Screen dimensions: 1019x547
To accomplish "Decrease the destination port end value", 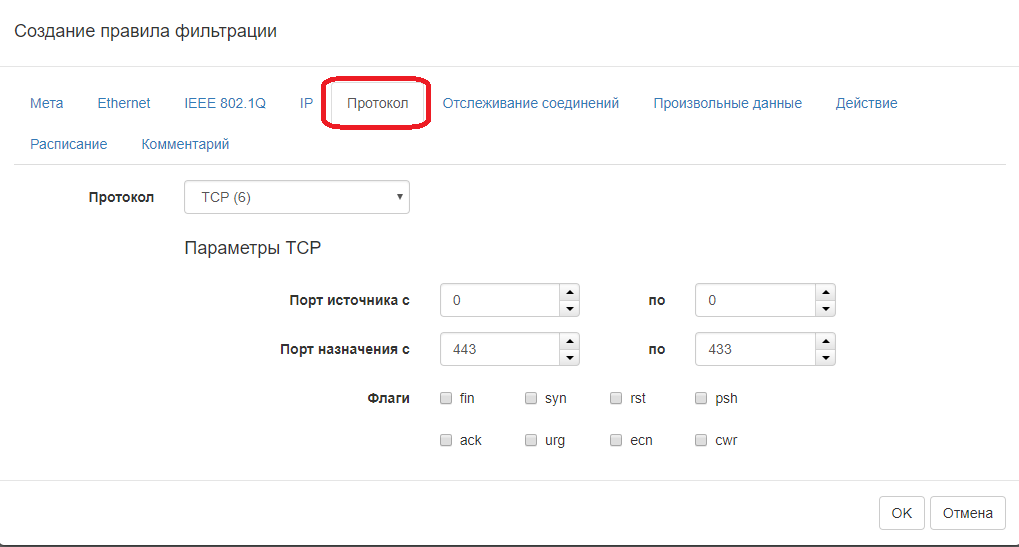I will 825,358.
